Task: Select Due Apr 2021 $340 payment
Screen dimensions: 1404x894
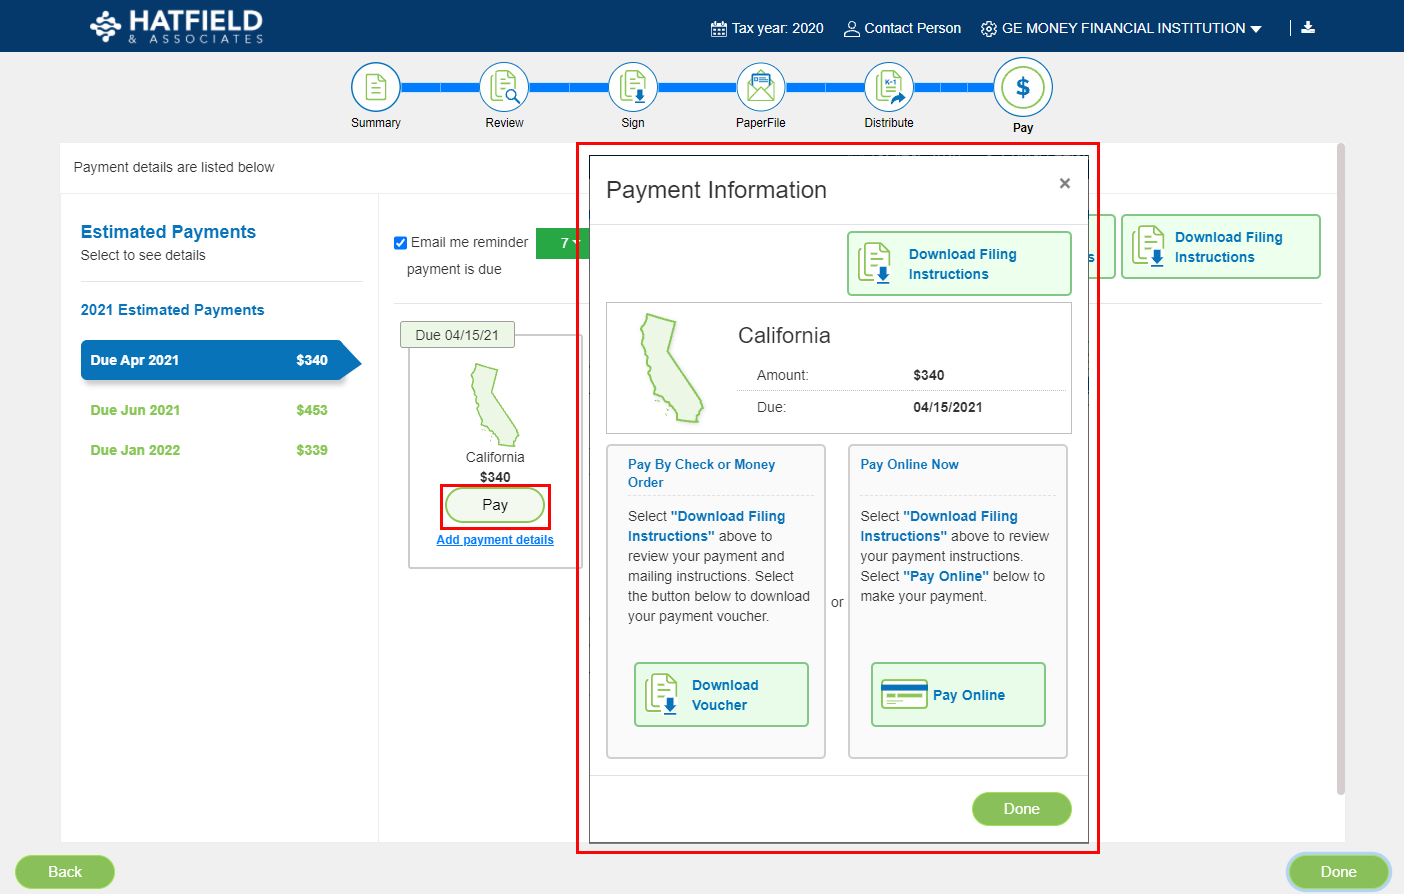Action: pos(220,360)
